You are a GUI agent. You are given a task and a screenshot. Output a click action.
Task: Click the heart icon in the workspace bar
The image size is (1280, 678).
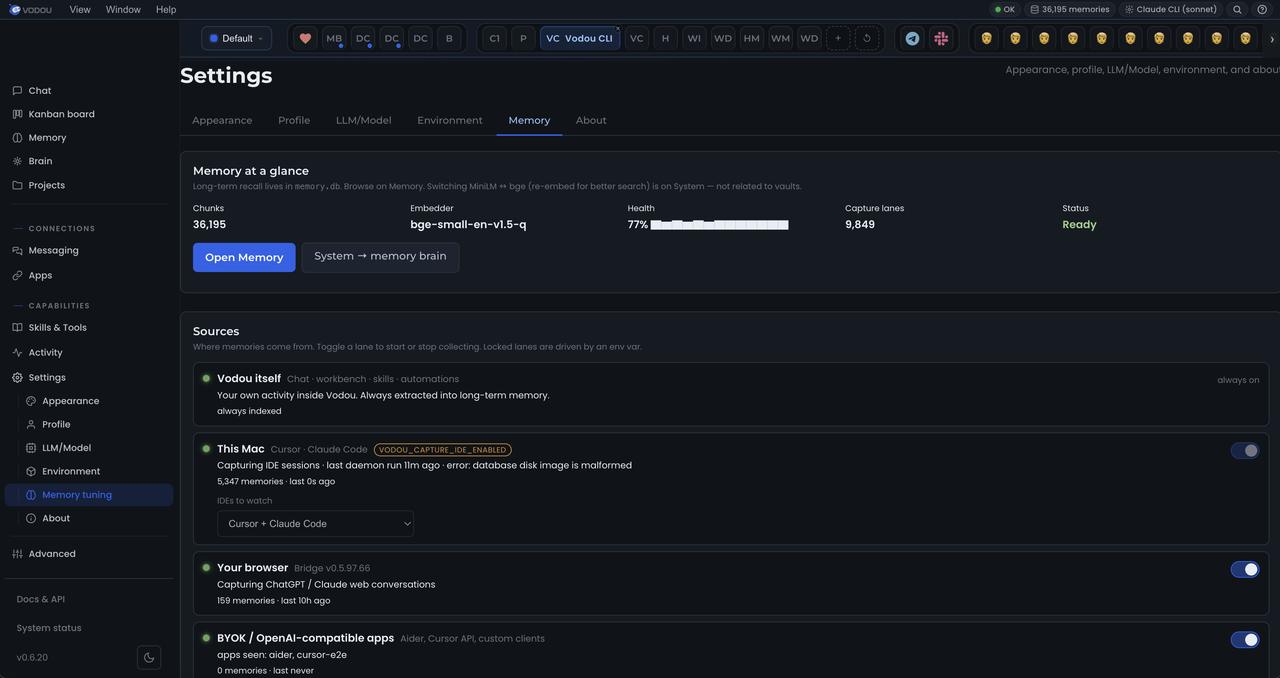click(305, 38)
